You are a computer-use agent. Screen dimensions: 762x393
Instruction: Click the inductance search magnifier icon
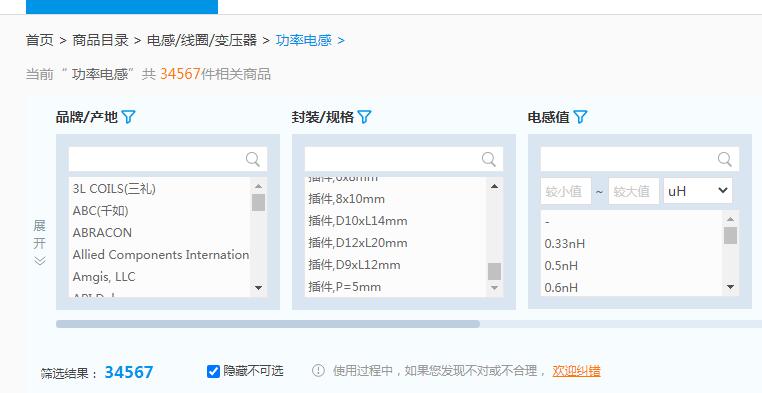725,159
